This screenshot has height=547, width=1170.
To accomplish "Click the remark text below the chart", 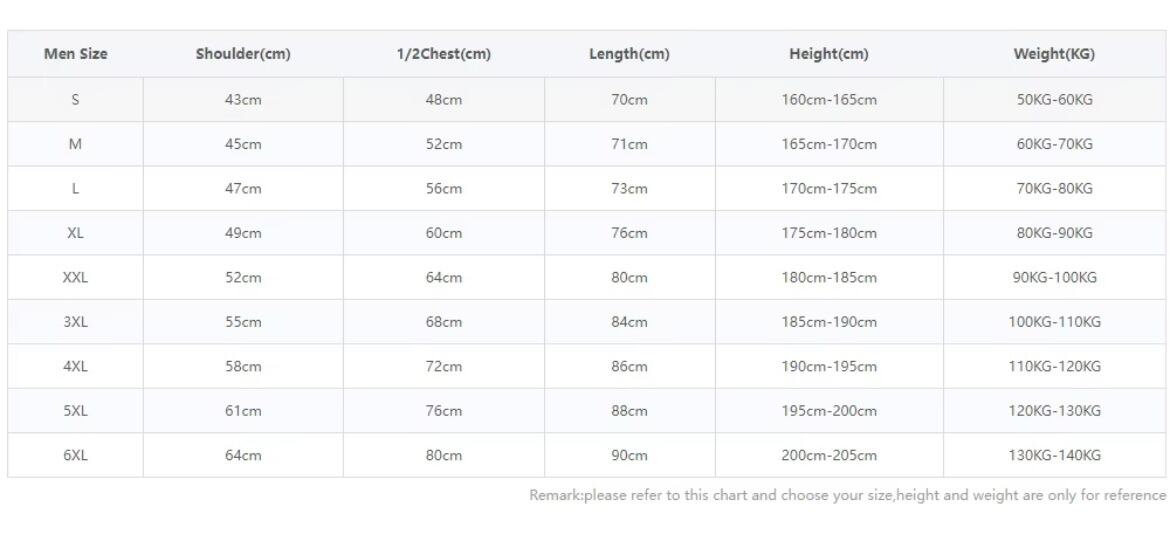I will [x=848, y=495].
